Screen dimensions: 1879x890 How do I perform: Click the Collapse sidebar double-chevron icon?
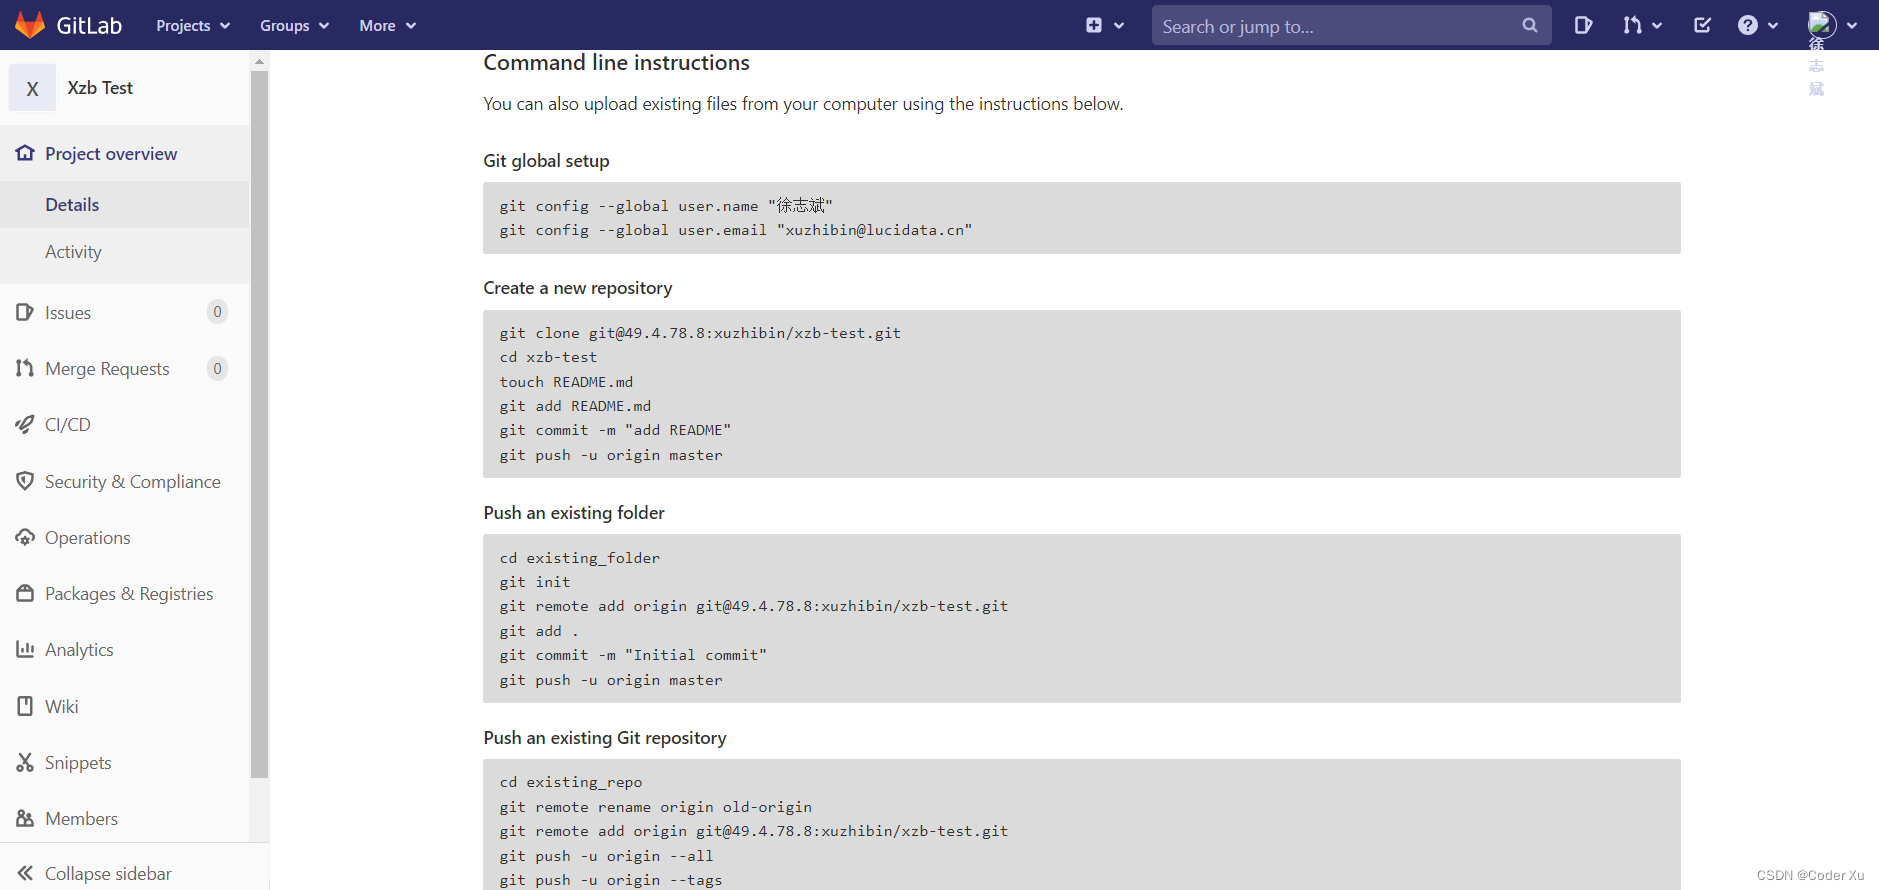pyautogui.click(x=25, y=873)
